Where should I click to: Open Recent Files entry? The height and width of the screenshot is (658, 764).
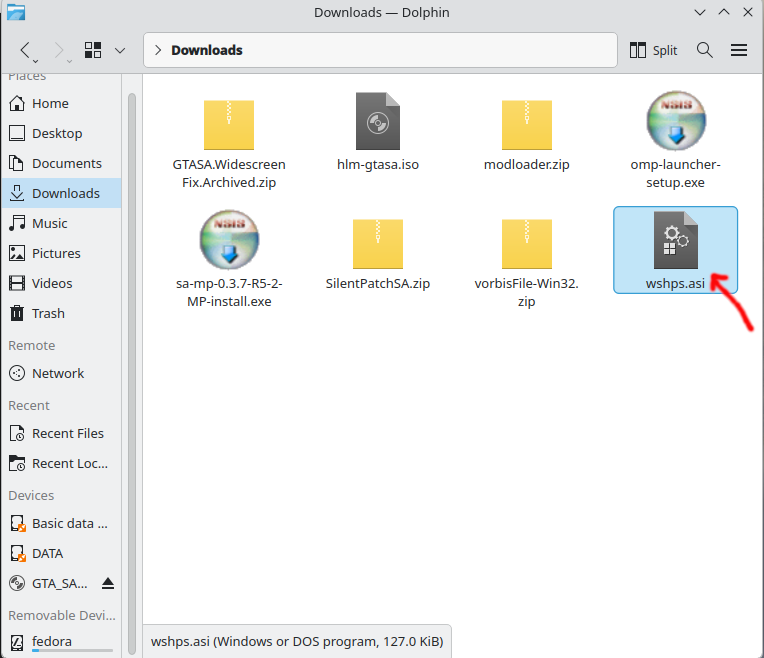coord(61,433)
